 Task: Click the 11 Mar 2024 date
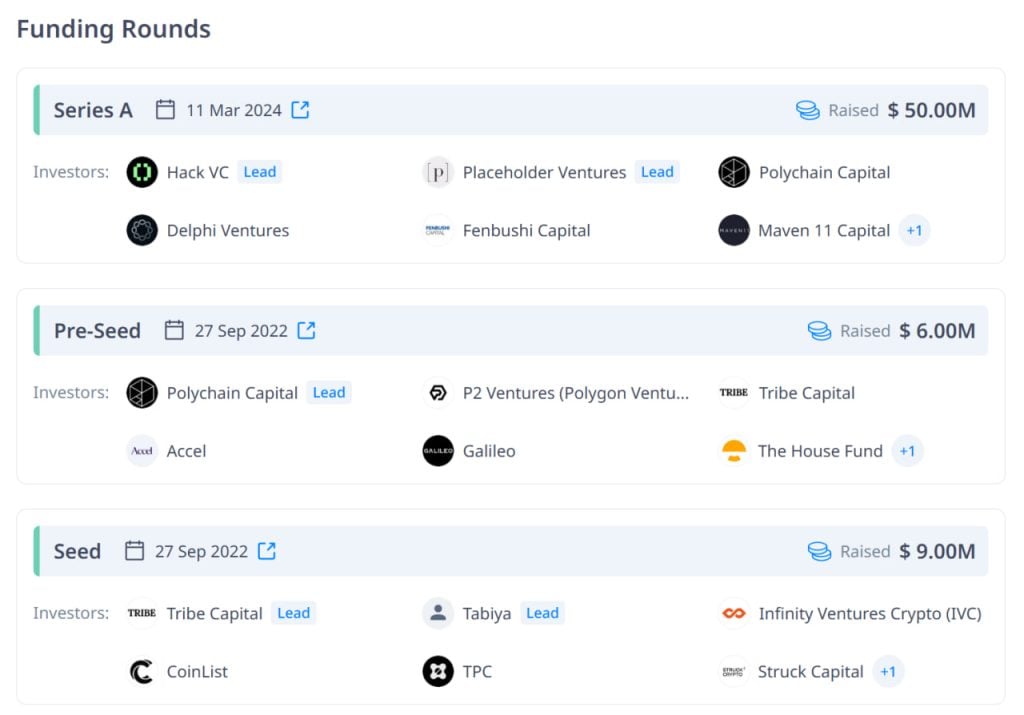(234, 110)
